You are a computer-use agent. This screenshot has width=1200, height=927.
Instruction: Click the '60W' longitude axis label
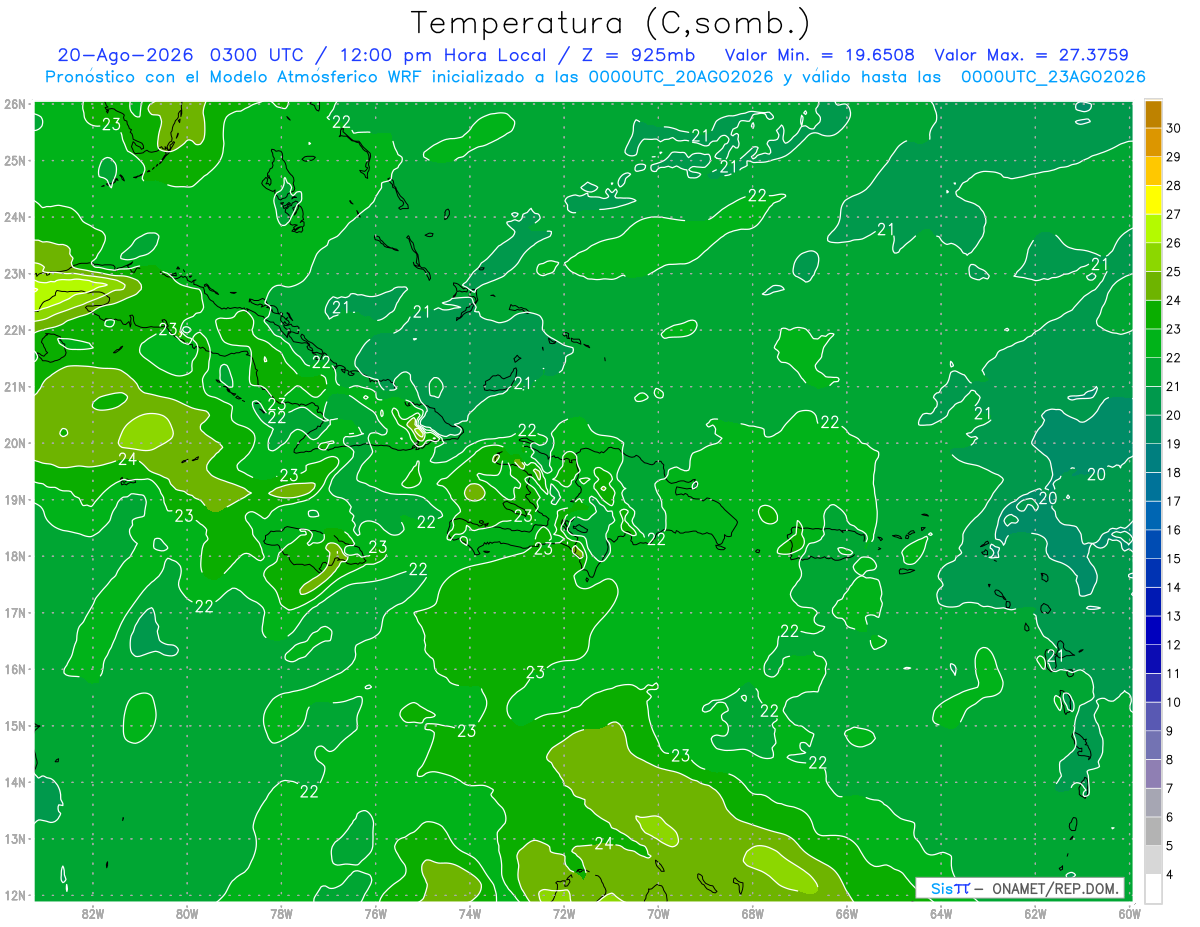coord(1129,913)
